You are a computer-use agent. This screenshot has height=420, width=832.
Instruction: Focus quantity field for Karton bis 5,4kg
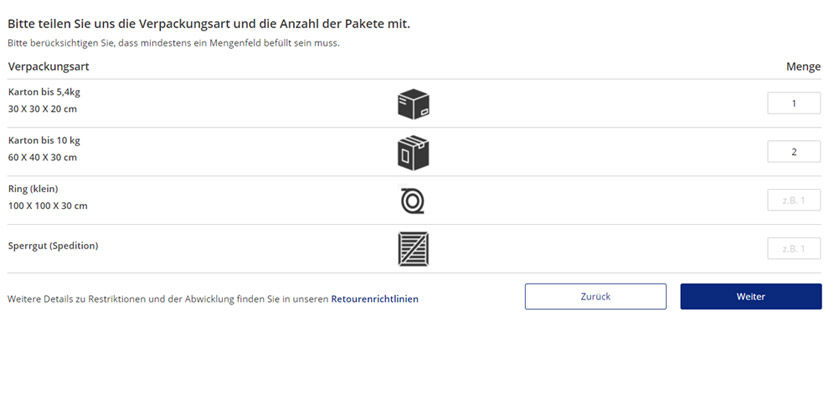pos(794,104)
